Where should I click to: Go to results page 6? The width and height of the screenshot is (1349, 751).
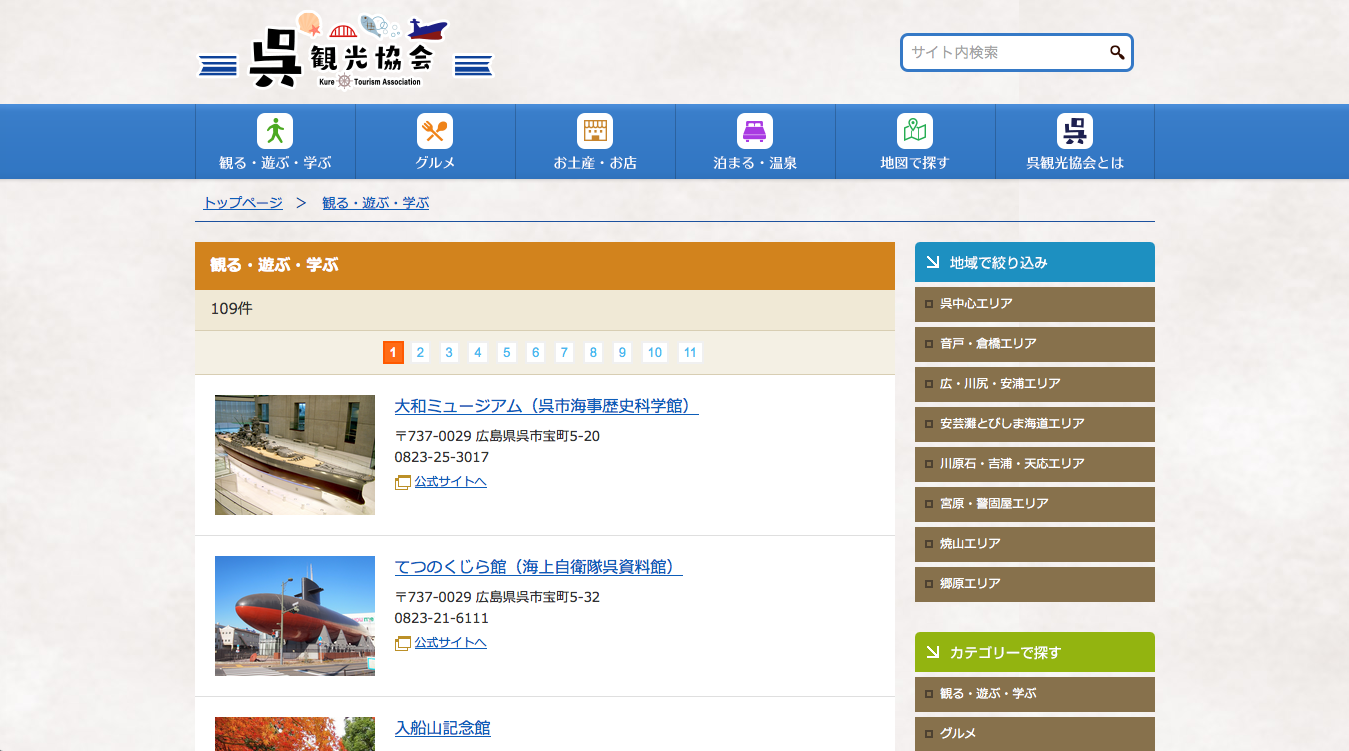coord(536,352)
